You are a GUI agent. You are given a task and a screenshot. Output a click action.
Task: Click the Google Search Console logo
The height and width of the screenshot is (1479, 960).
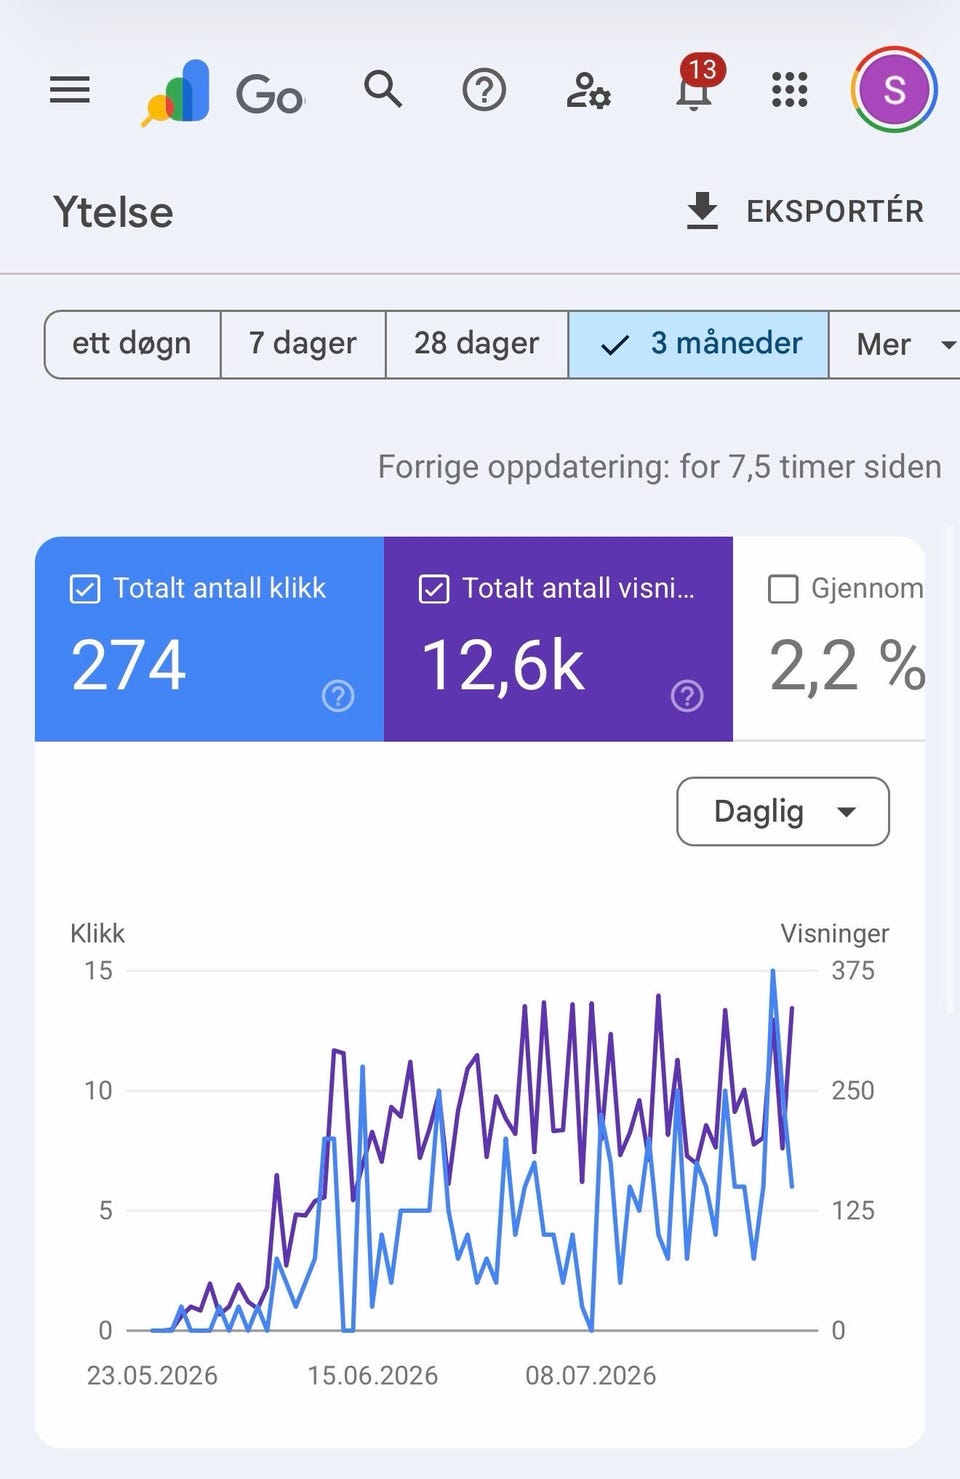tap(222, 93)
